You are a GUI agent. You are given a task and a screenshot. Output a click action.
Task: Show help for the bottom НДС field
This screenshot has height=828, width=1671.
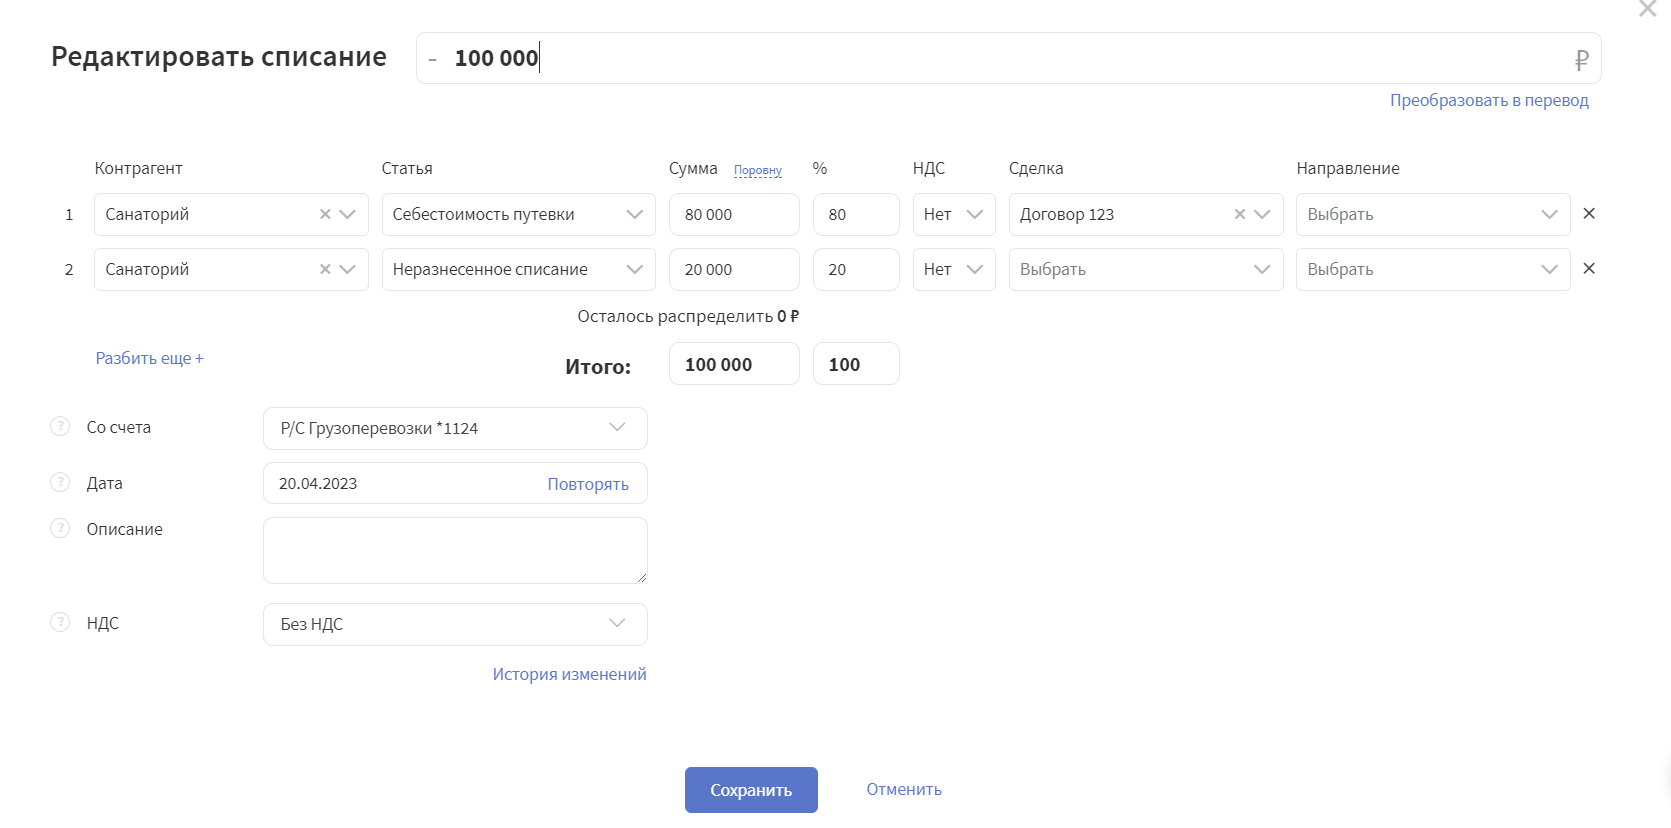point(60,622)
